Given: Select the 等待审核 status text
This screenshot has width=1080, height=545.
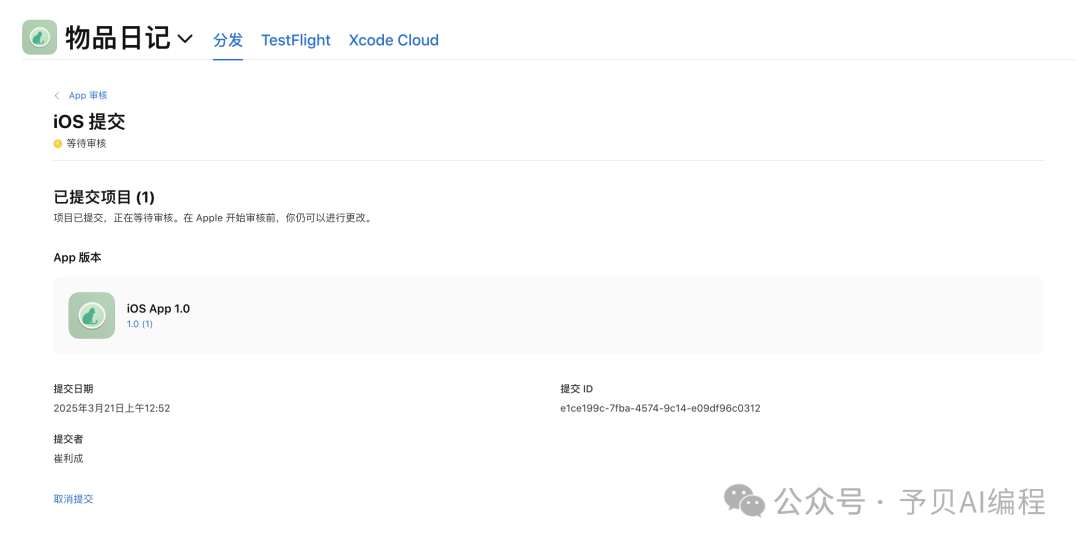Looking at the screenshot, I should point(86,144).
